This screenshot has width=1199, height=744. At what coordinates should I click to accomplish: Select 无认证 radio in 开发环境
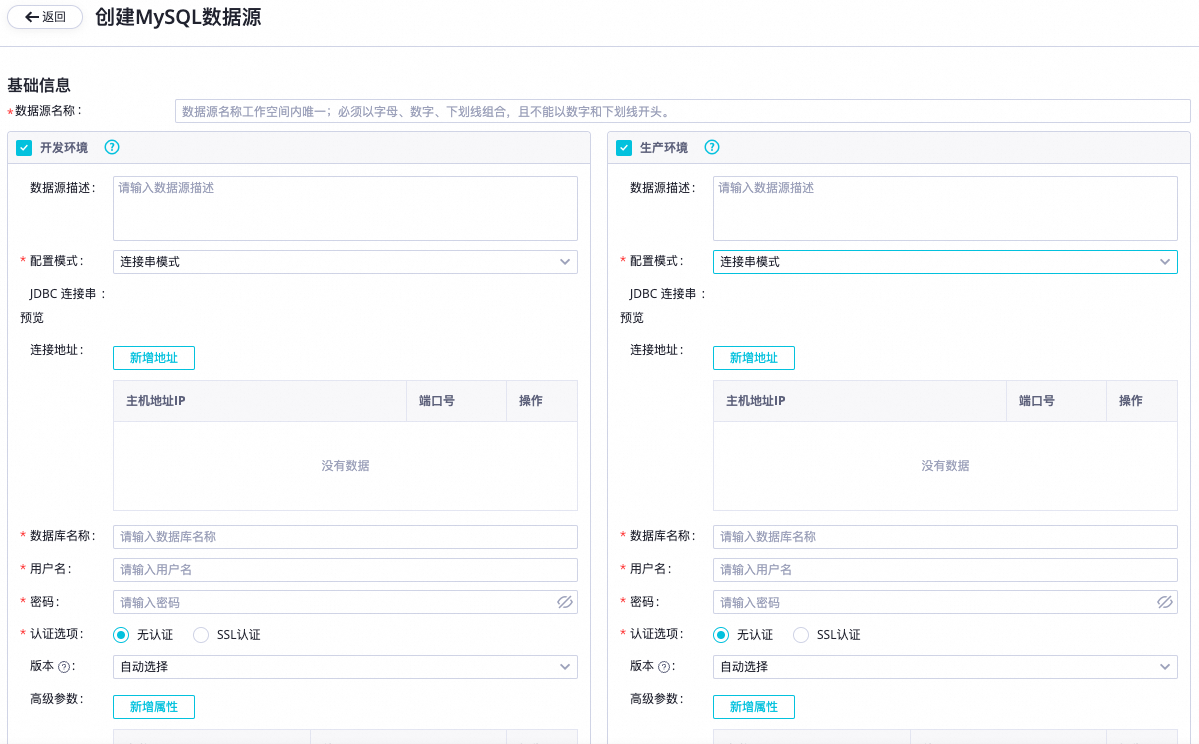tap(121, 635)
